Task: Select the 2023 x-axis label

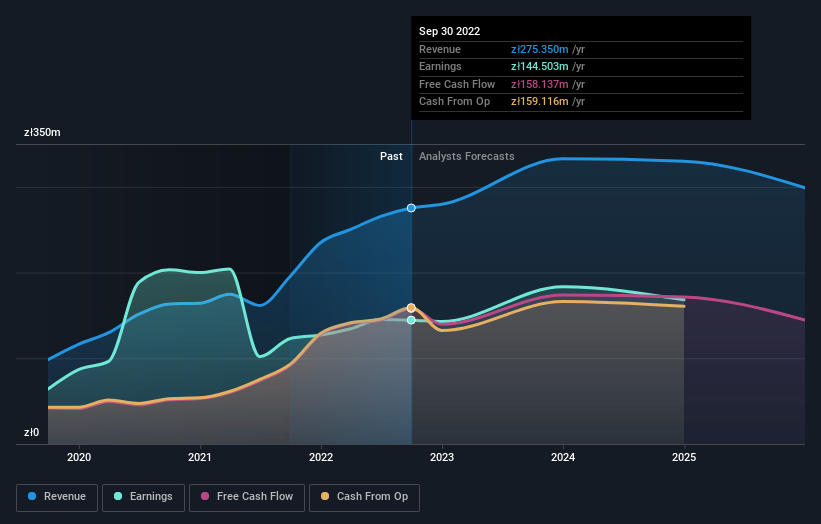Action: pyautogui.click(x=442, y=458)
